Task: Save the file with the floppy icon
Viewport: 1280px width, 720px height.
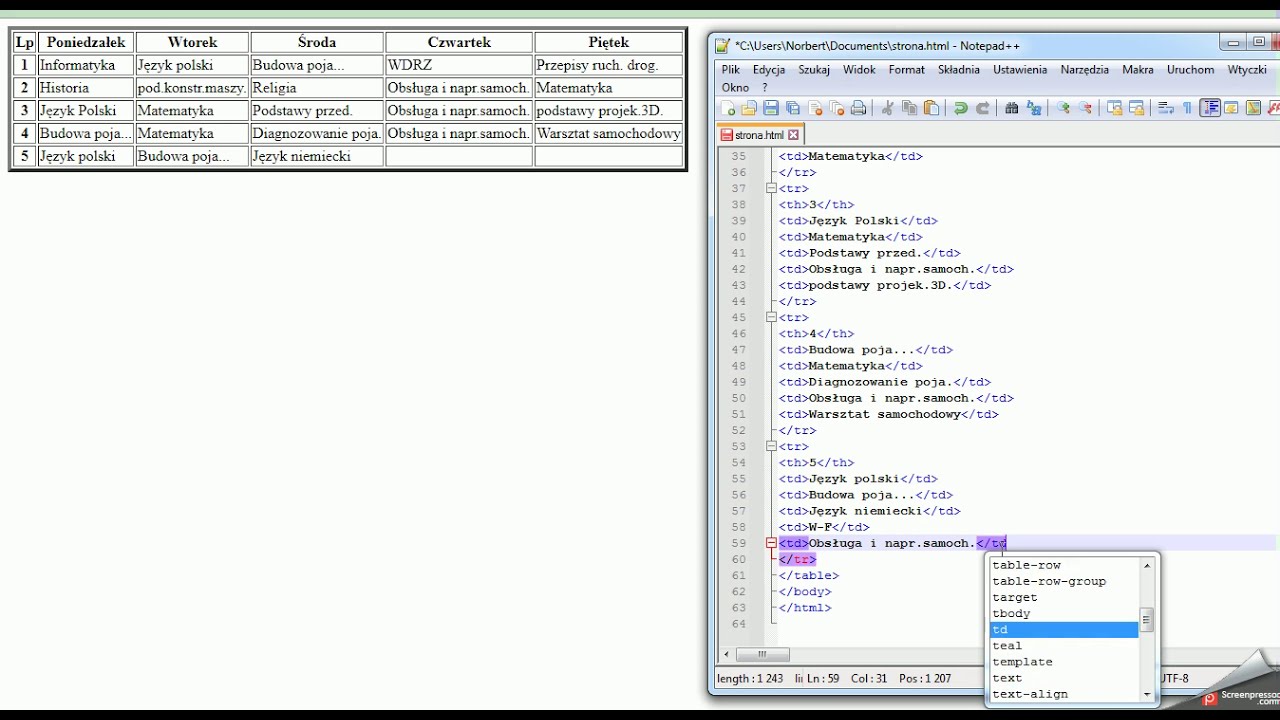Action: coord(771,108)
